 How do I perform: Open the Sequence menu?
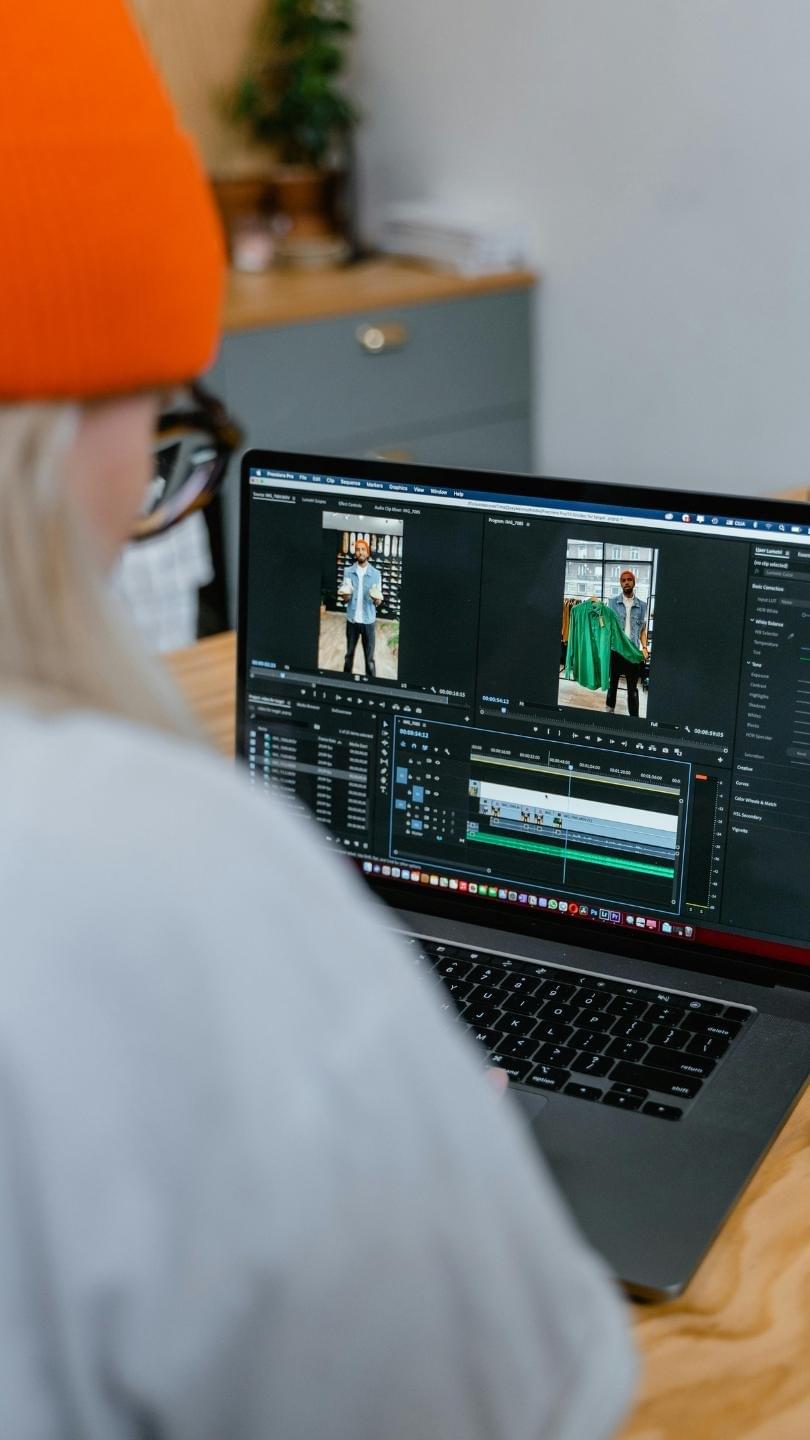349,482
